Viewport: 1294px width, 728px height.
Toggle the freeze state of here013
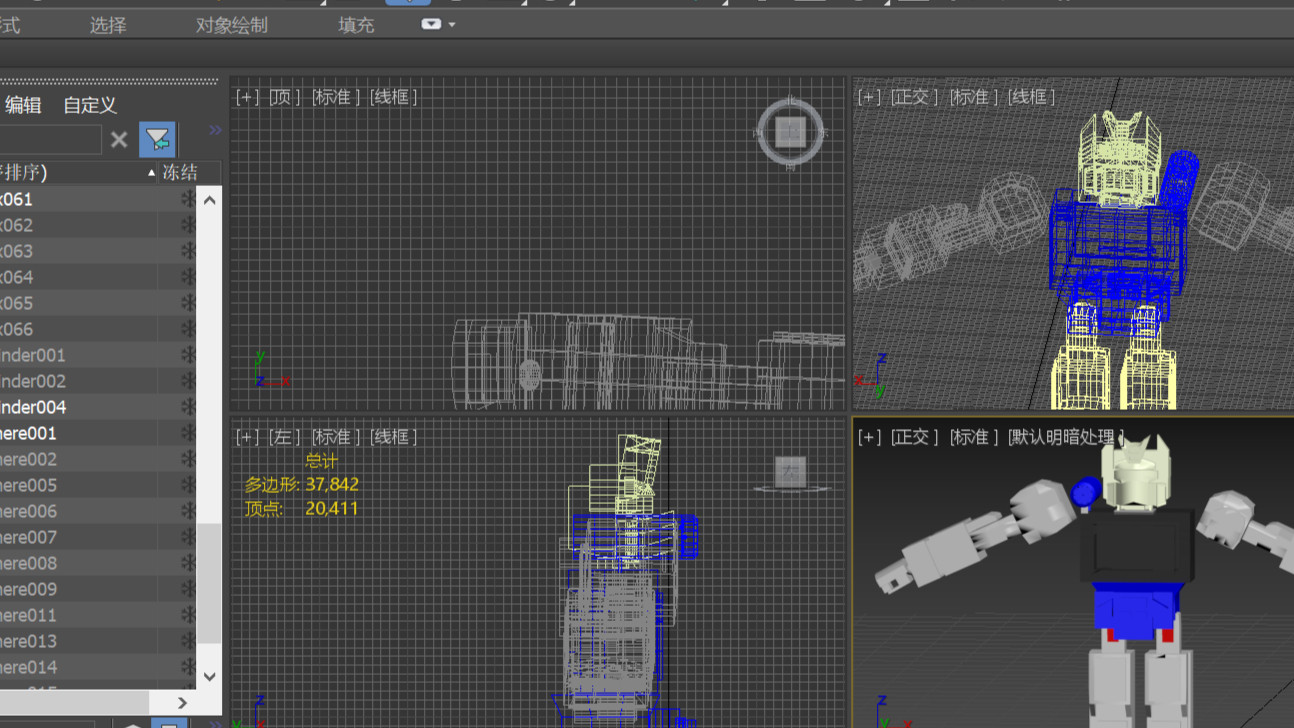pyautogui.click(x=187, y=641)
